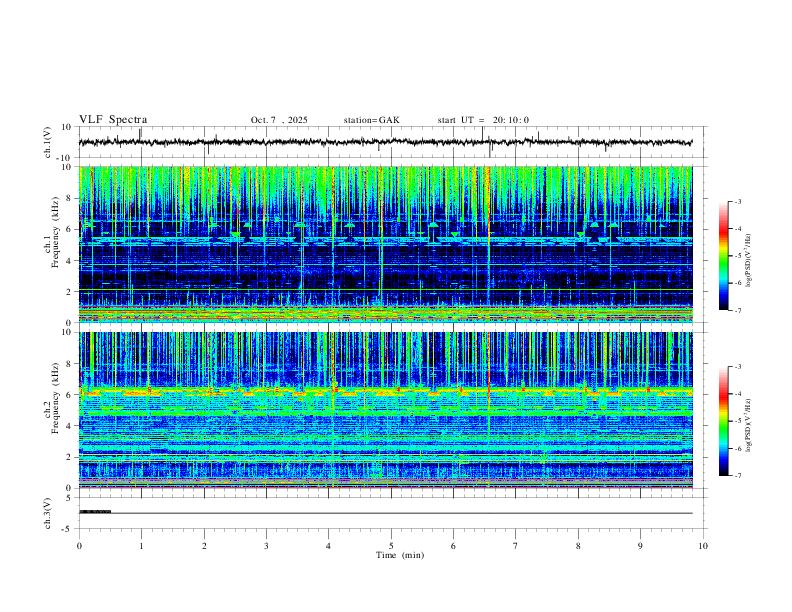Click time axis tick label '0'

(x=79, y=546)
